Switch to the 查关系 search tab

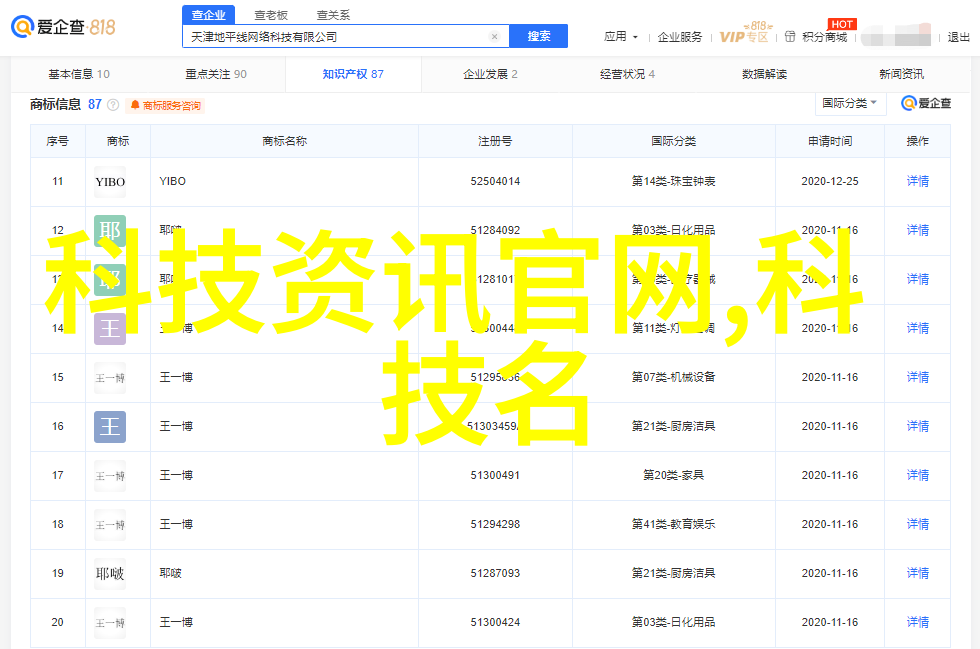[x=334, y=15]
